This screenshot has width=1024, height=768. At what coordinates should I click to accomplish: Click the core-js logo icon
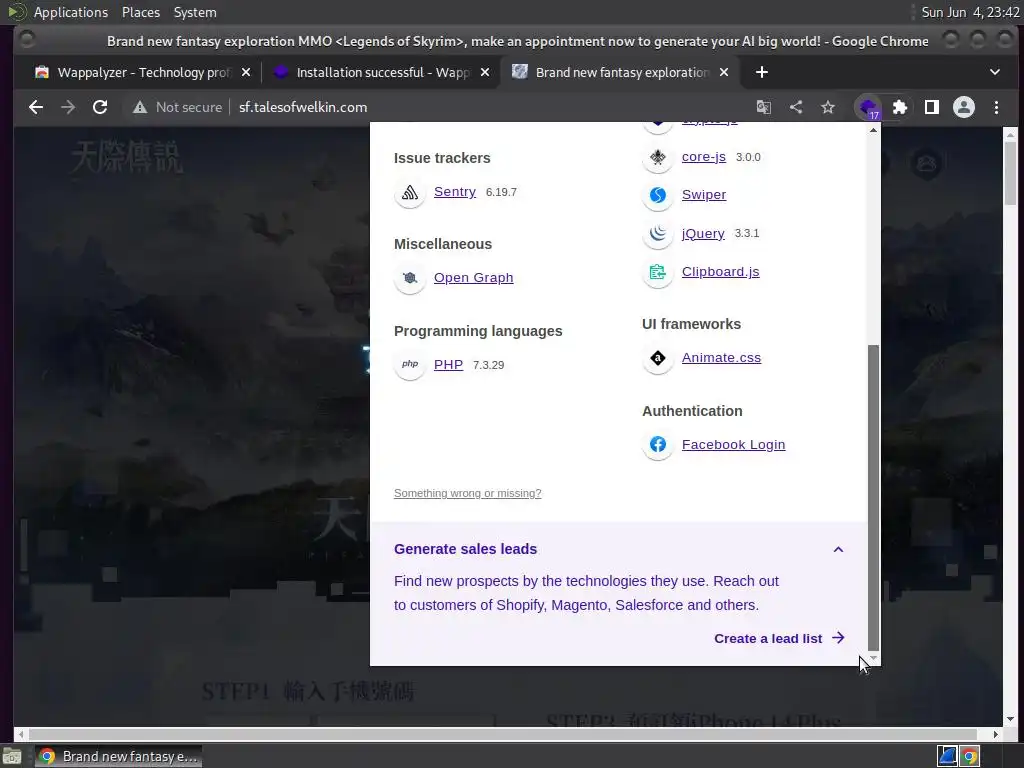tap(658, 157)
